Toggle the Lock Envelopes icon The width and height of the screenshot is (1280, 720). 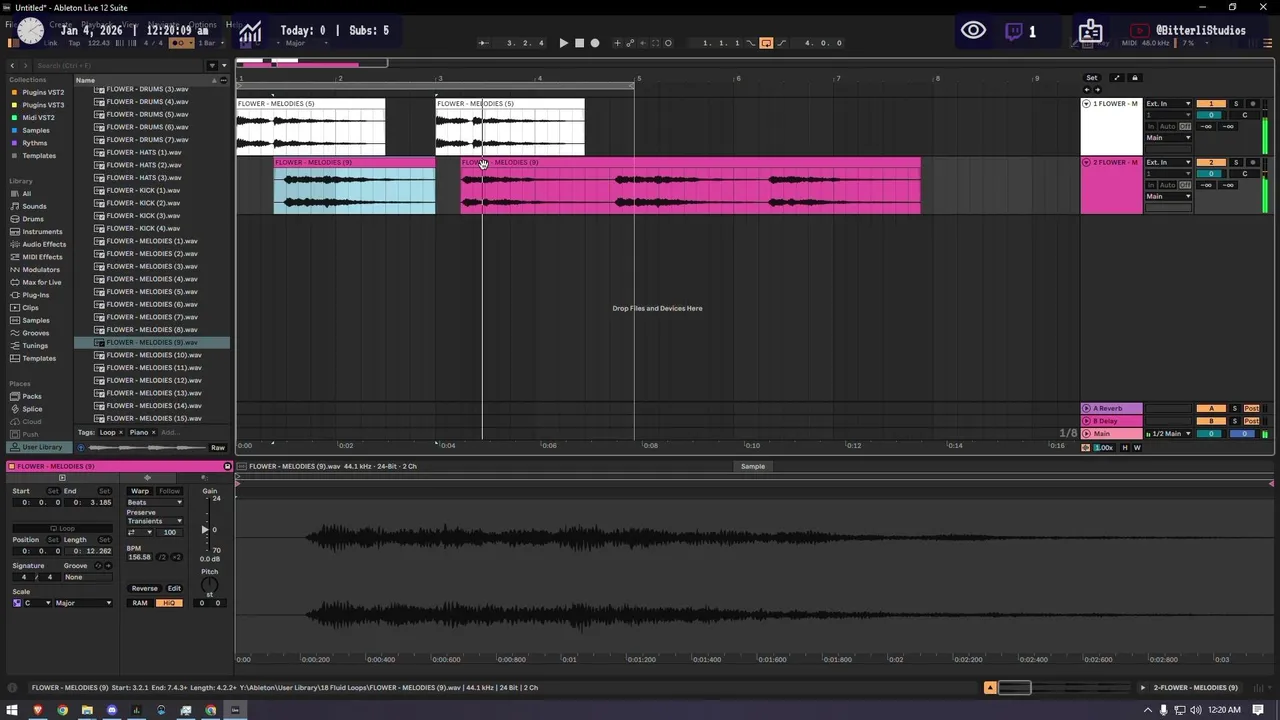coord(1134,78)
